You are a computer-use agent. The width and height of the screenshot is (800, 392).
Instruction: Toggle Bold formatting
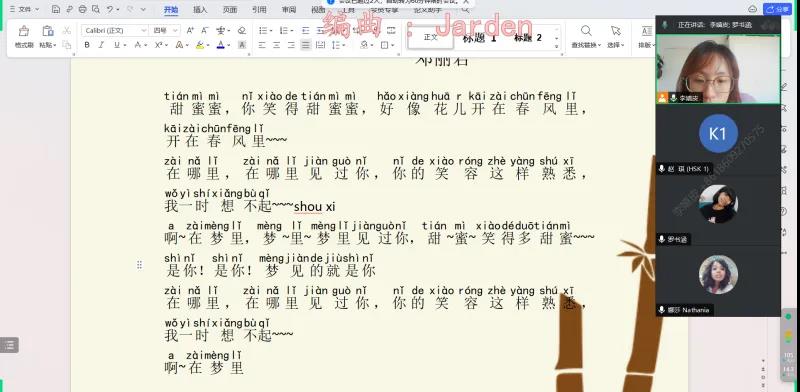coord(87,45)
